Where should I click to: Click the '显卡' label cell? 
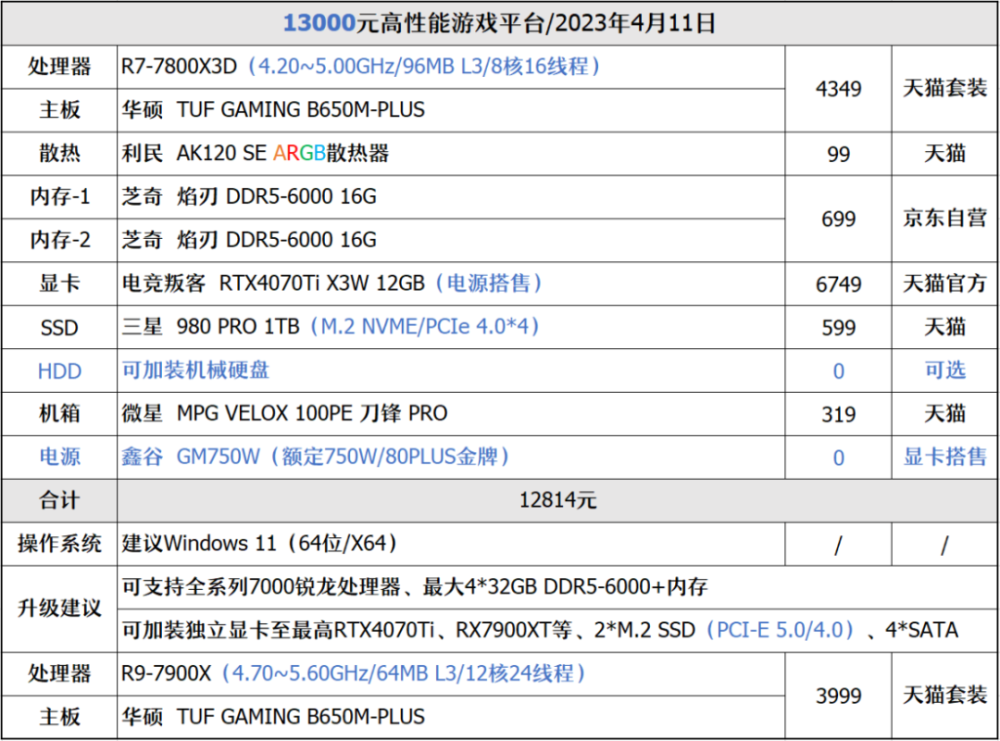pos(59,284)
